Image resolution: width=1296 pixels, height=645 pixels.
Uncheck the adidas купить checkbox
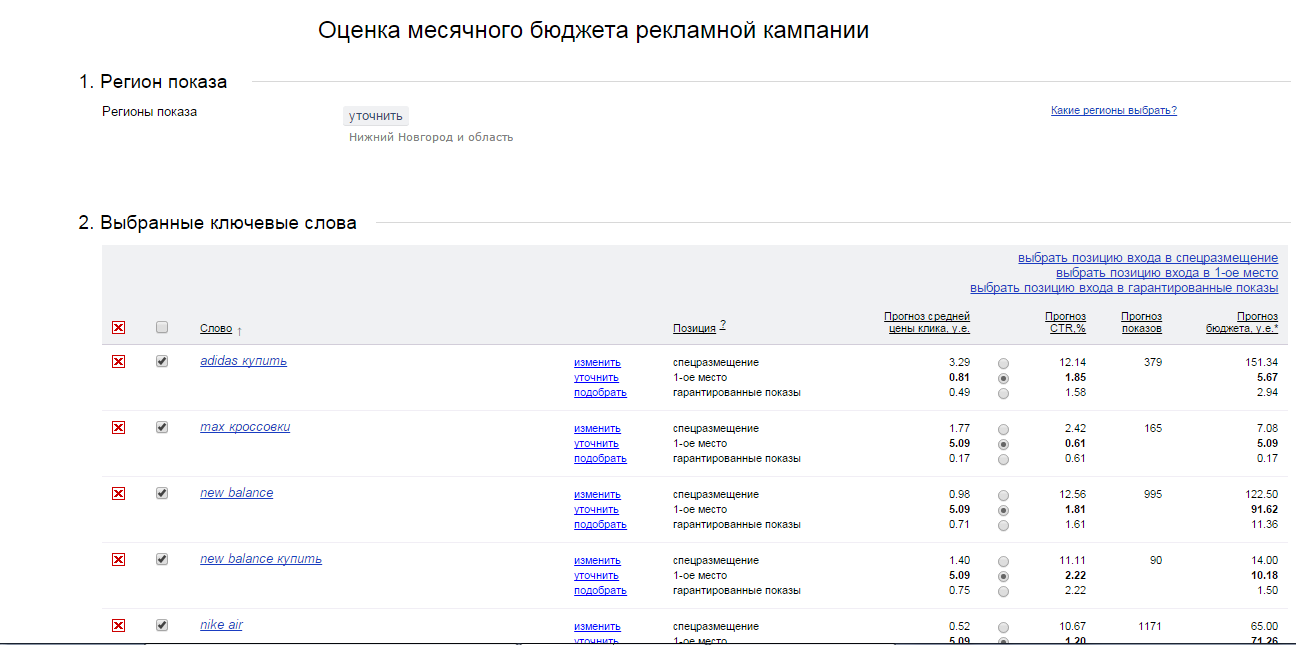point(162,361)
